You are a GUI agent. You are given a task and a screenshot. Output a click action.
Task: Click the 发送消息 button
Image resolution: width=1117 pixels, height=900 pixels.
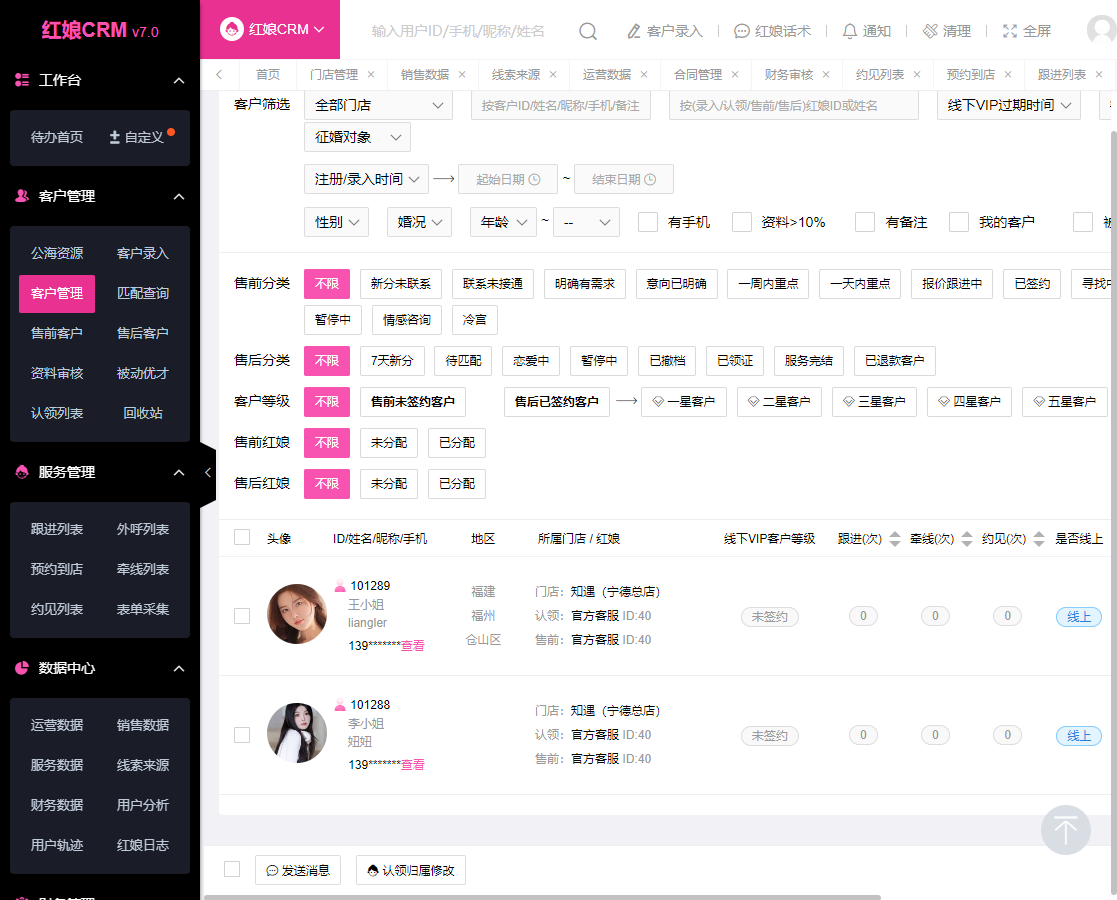[x=298, y=870]
